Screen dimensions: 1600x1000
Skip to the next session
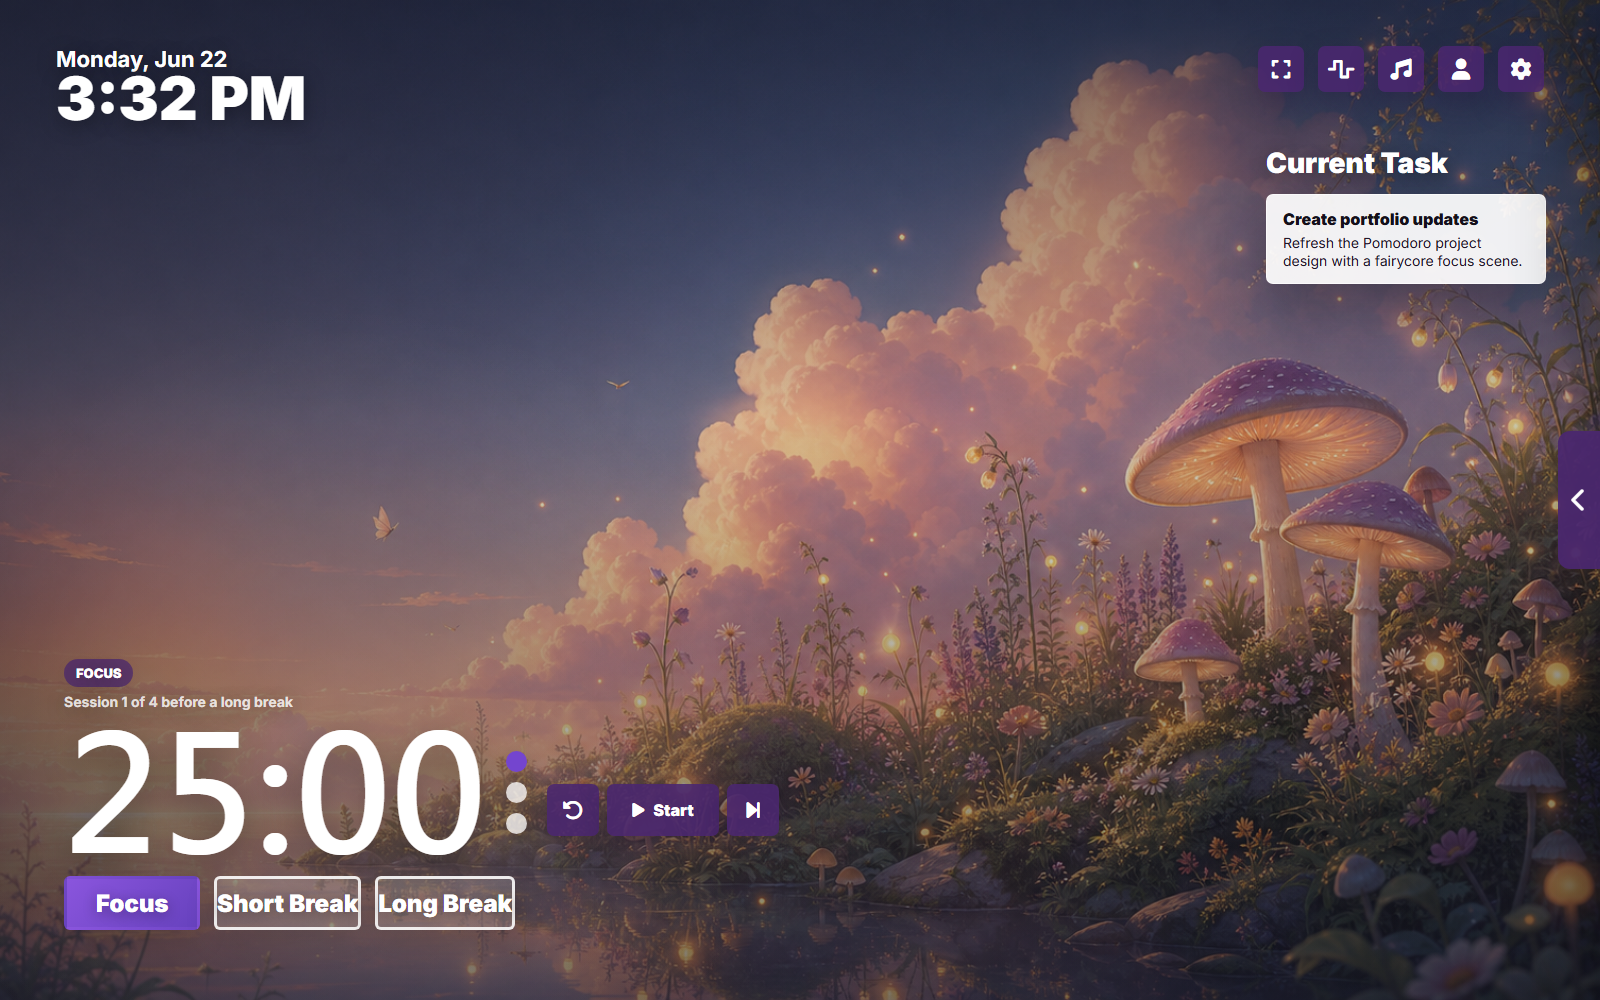pos(753,810)
